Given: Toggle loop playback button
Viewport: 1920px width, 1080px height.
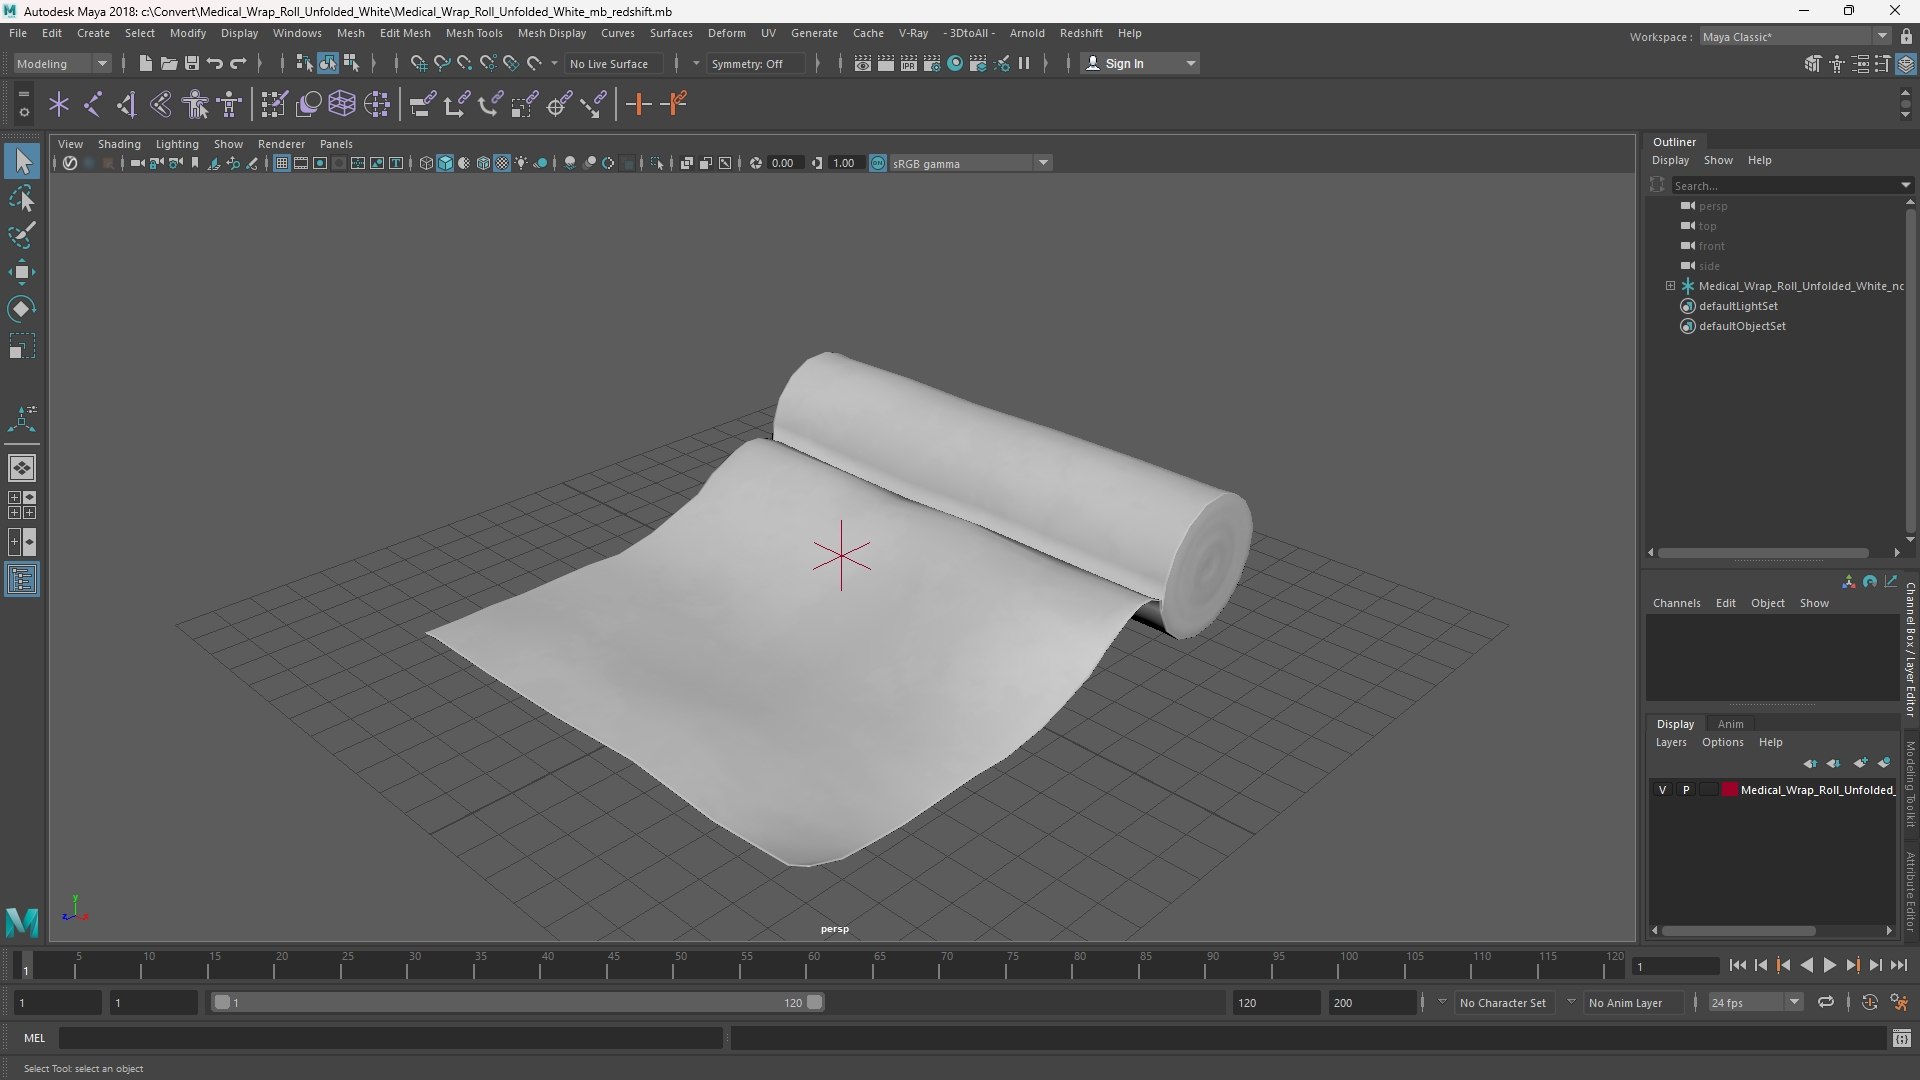Looking at the screenshot, I should (1825, 1002).
